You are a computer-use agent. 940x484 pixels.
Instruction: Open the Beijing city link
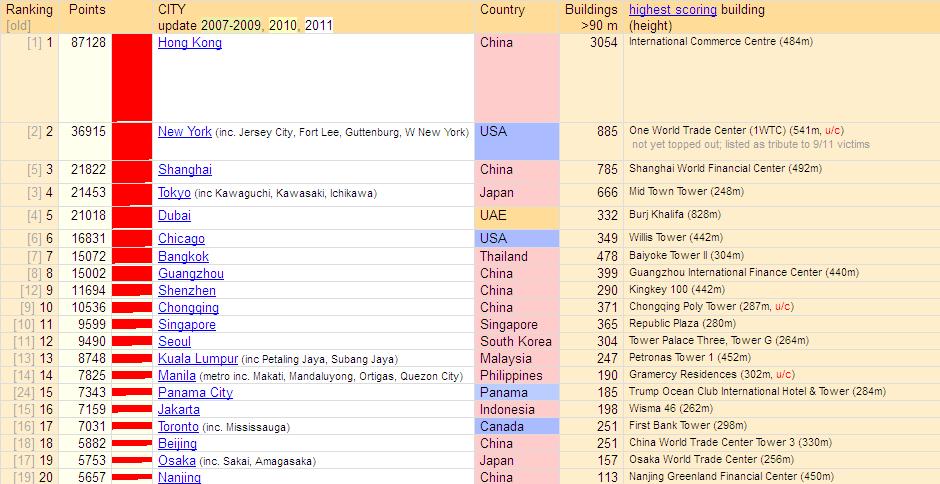177,444
